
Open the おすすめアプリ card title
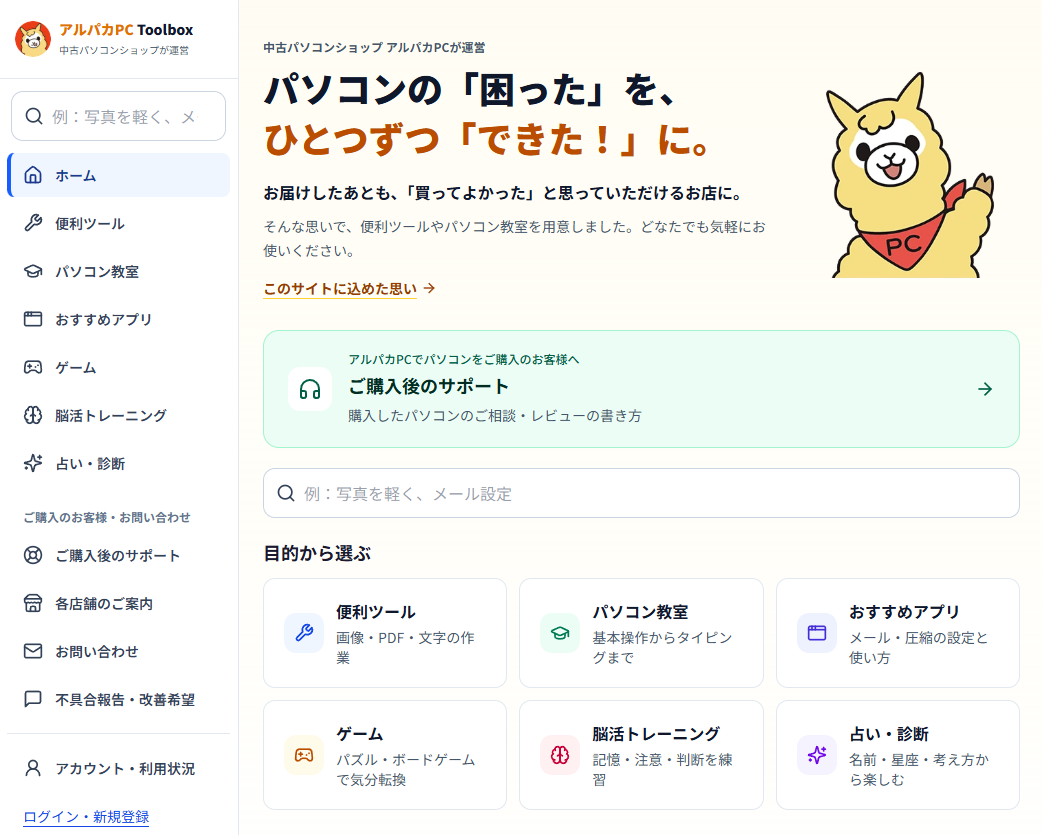coord(904,612)
